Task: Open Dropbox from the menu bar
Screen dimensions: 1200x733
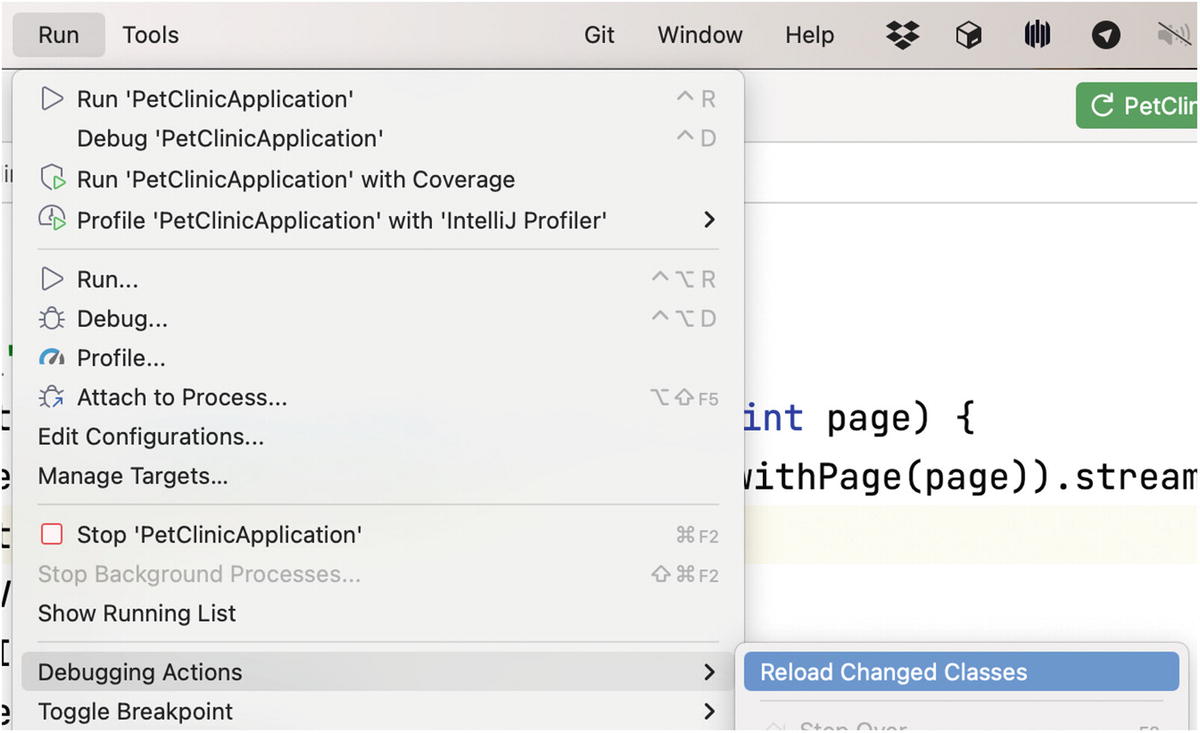Action: 902,35
